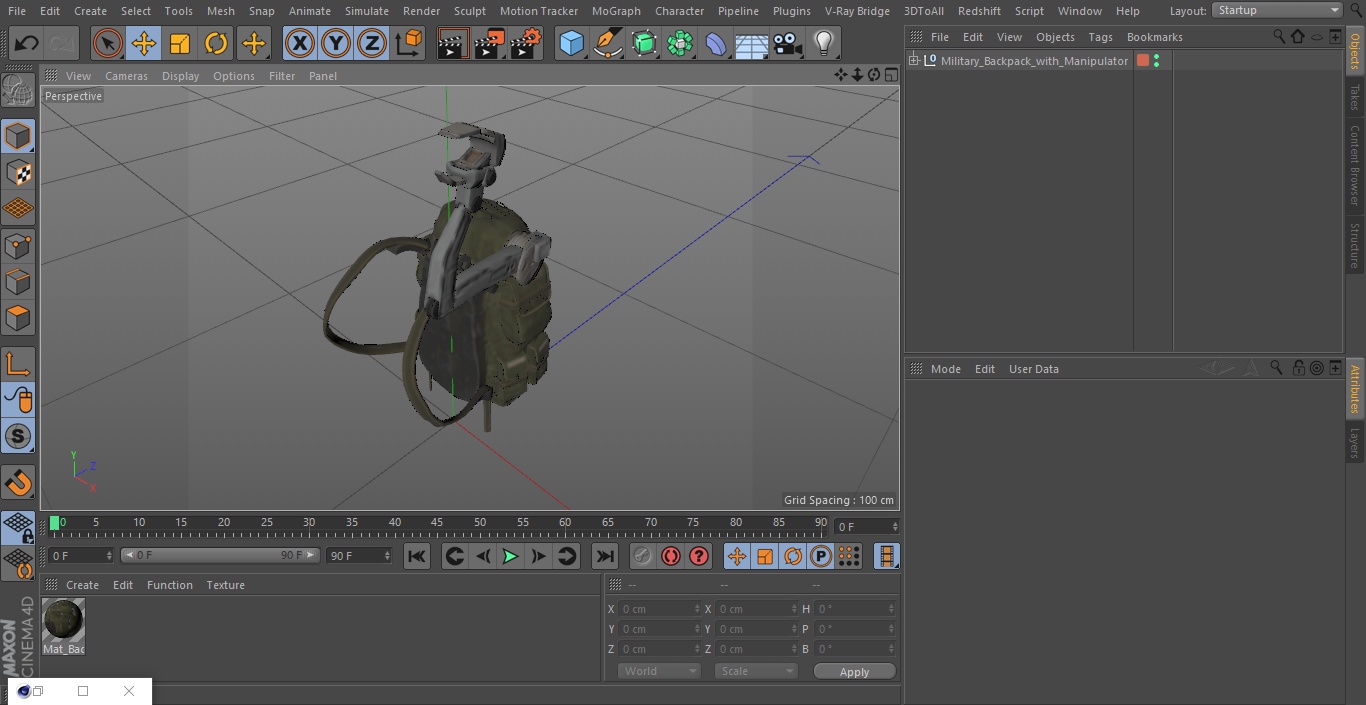
Task: Open the spline Pen tool
Action: coord(607,43)
